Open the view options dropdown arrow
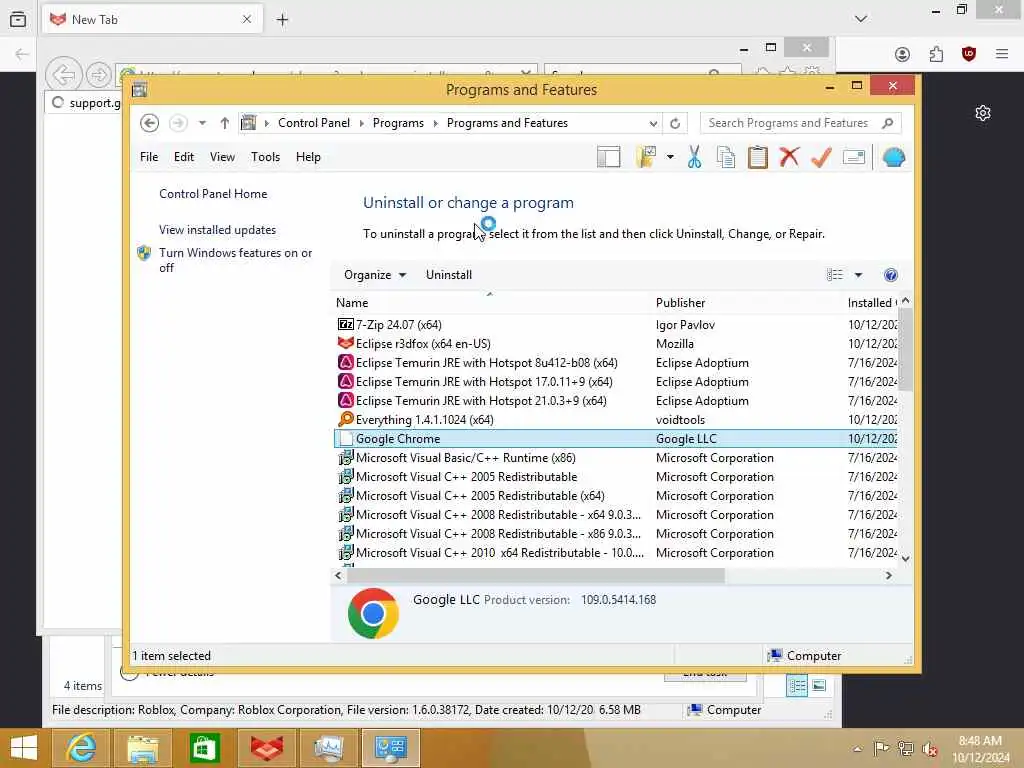 click(858, 275)
